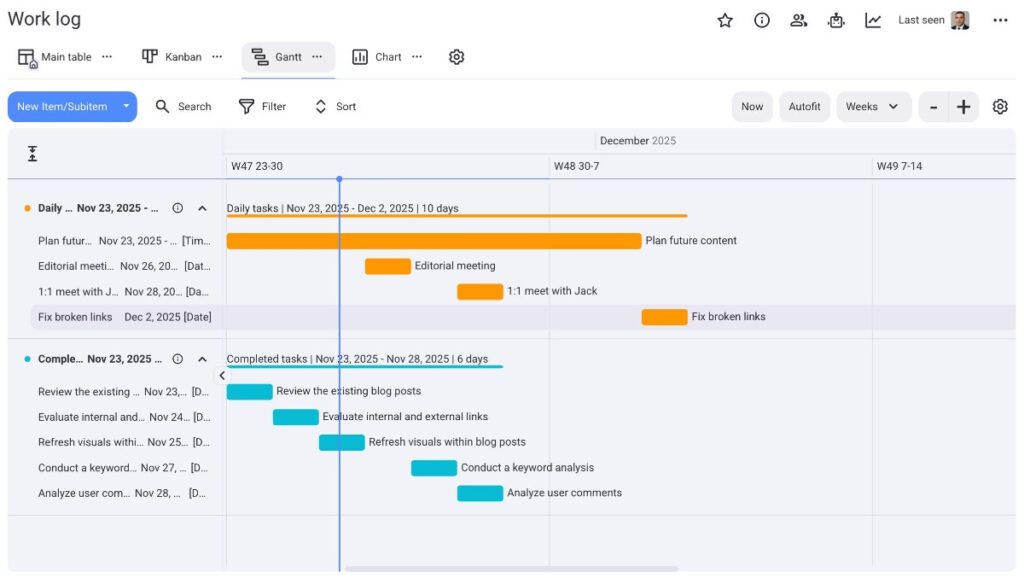Open the members sharing icon
The height and width of the screenshot is (578, 1024).
798,20
